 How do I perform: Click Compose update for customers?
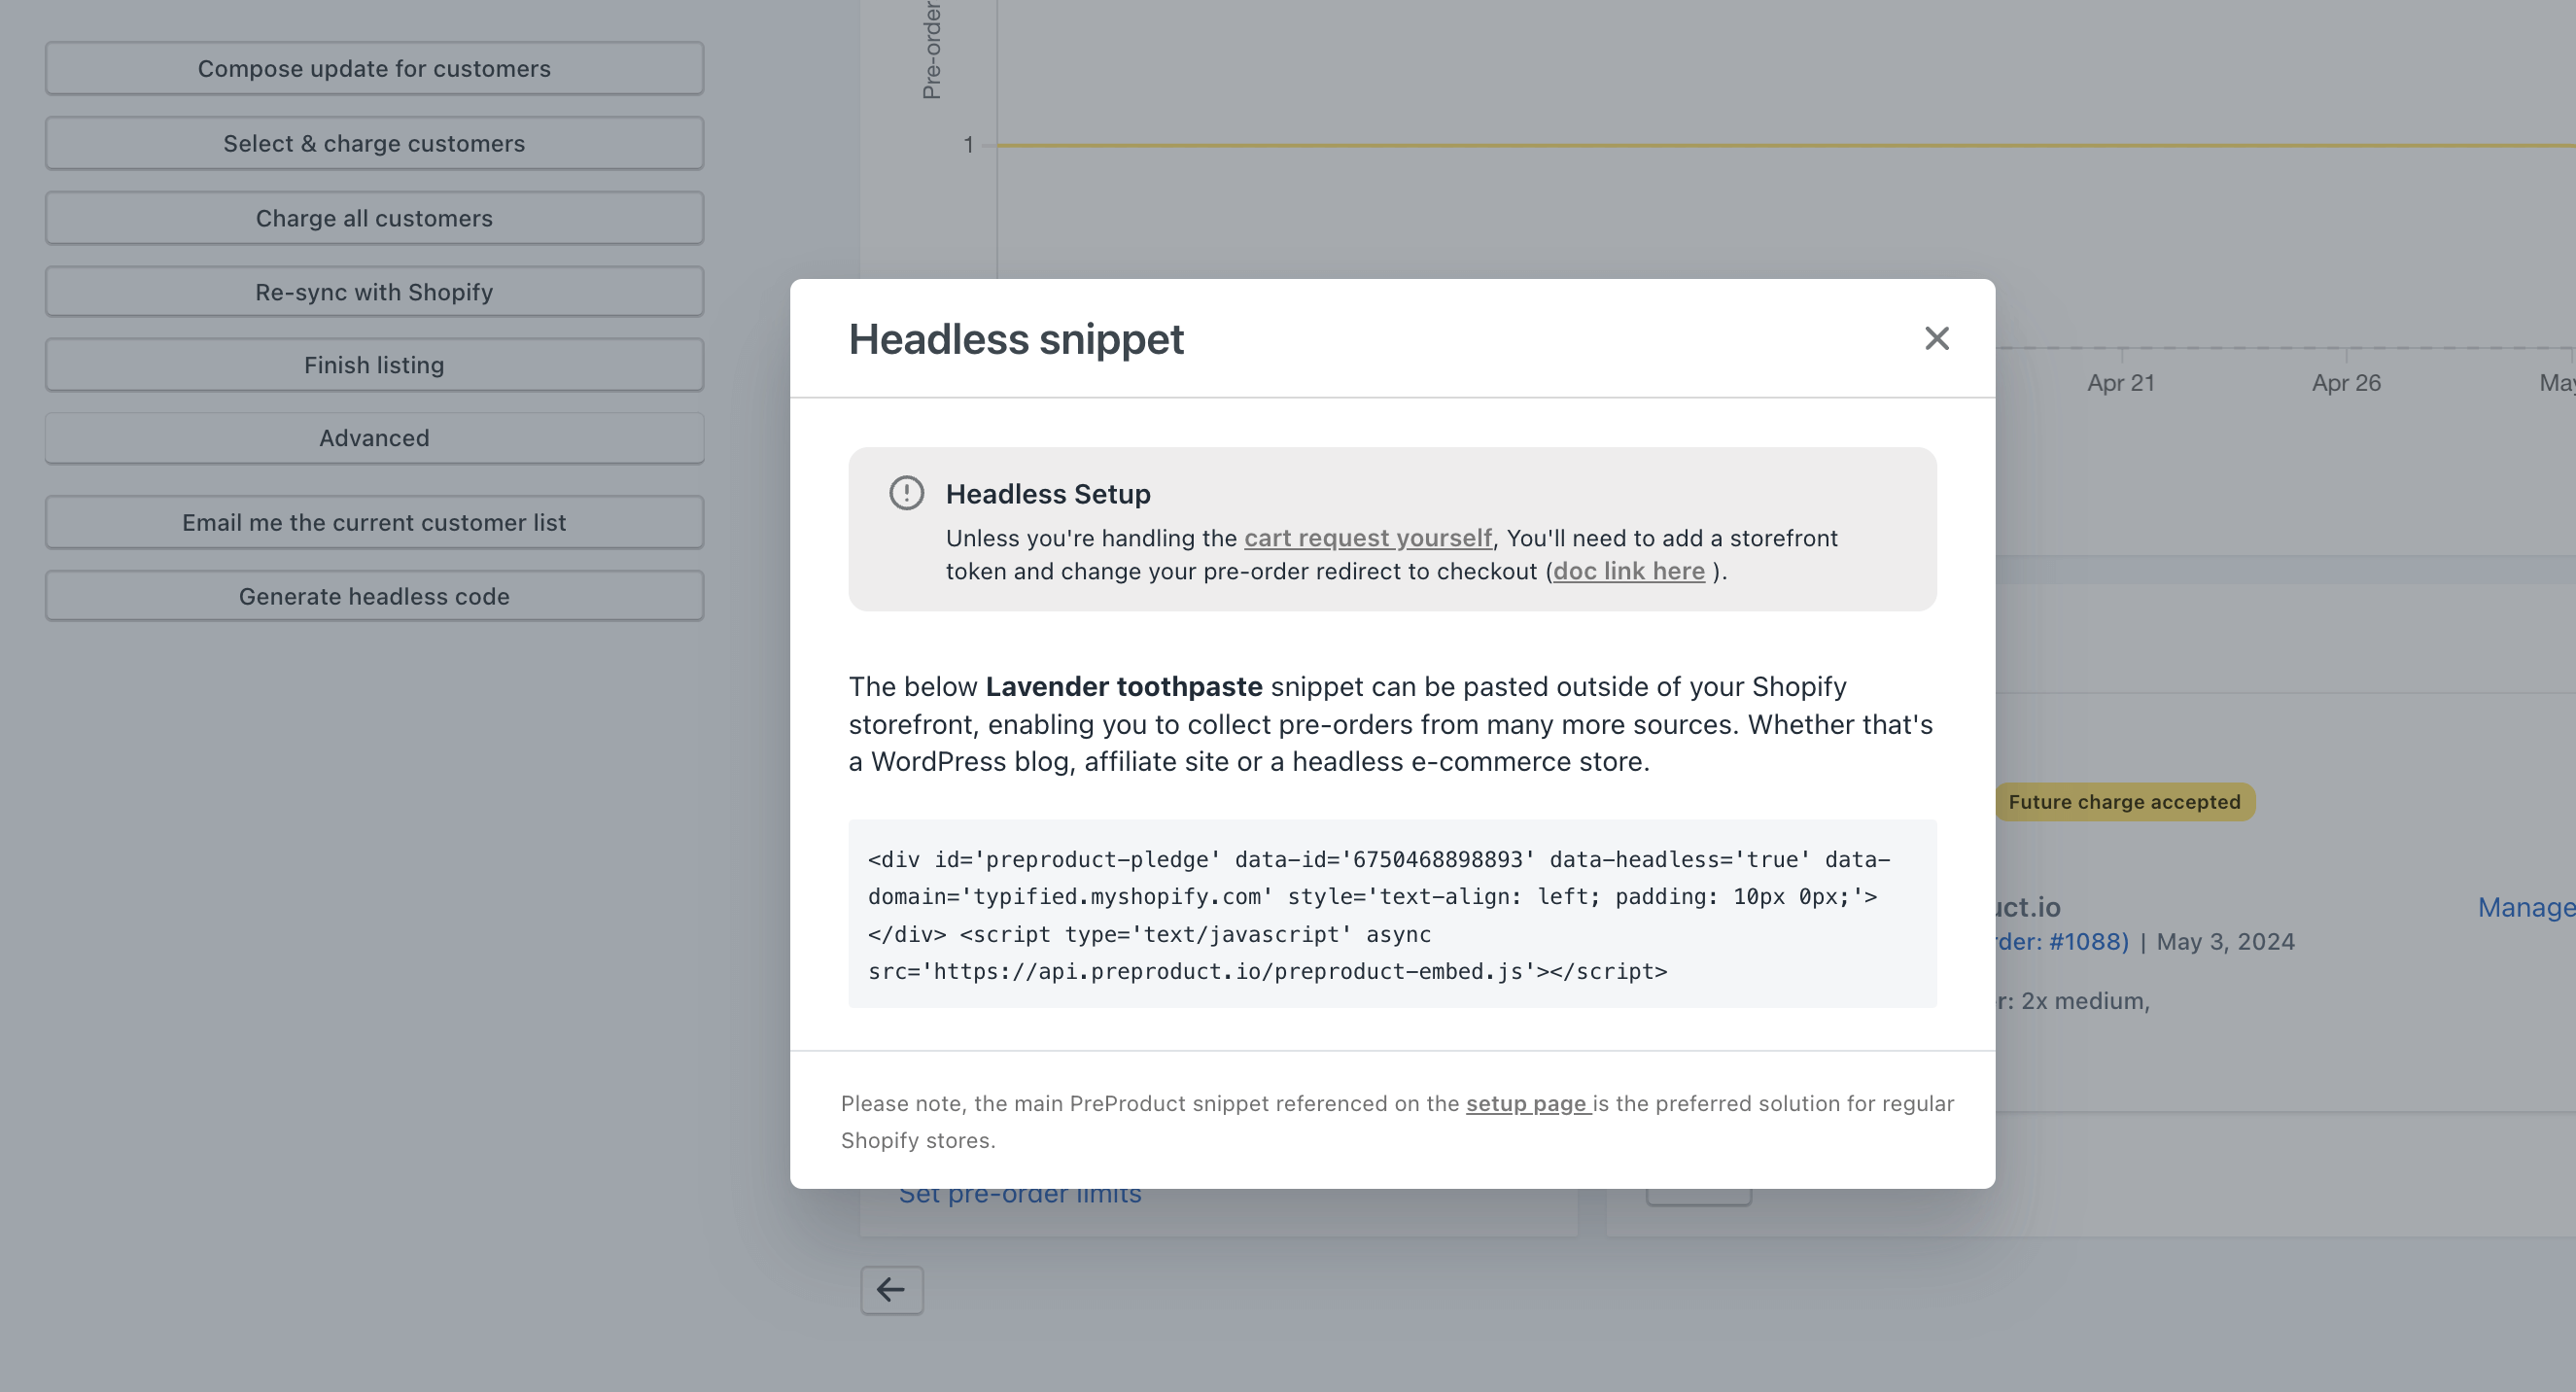coord(374,68)
